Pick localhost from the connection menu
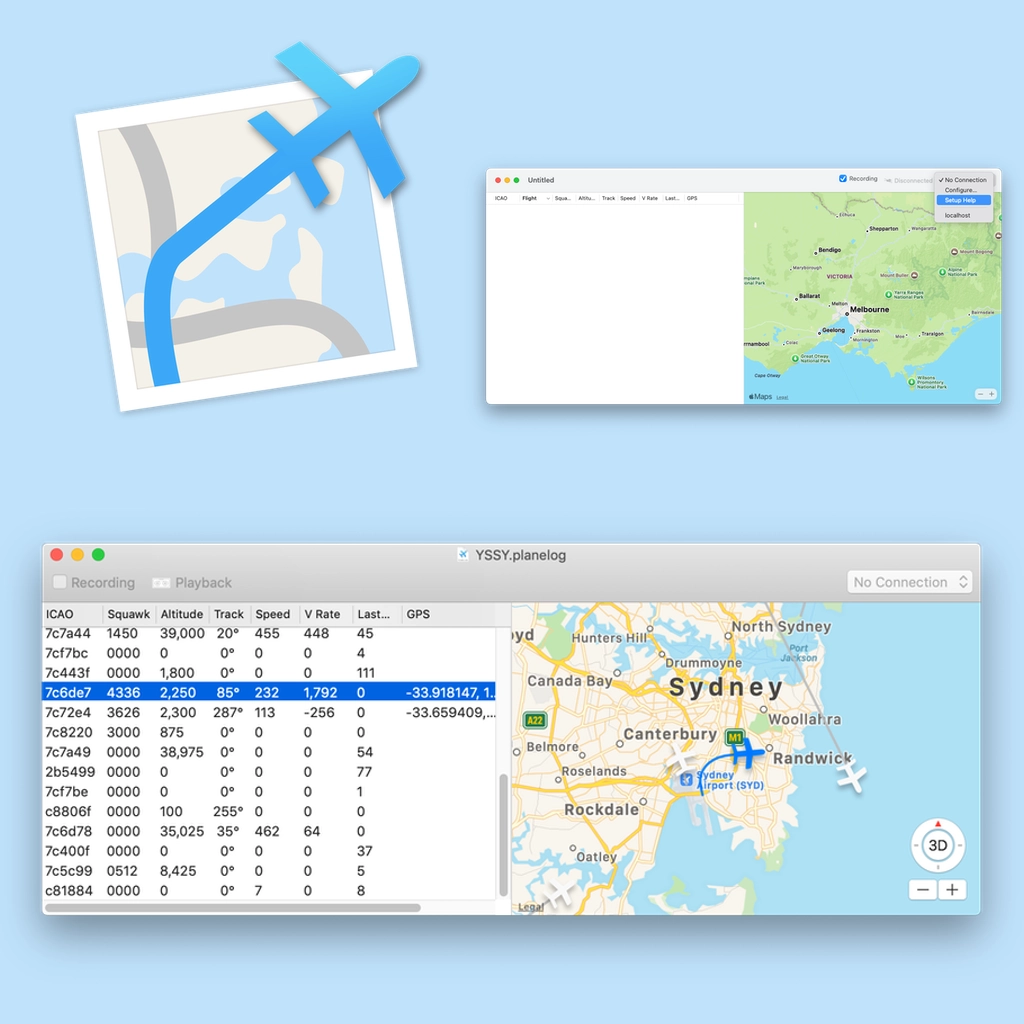1024x1024 pixels. 957,215
